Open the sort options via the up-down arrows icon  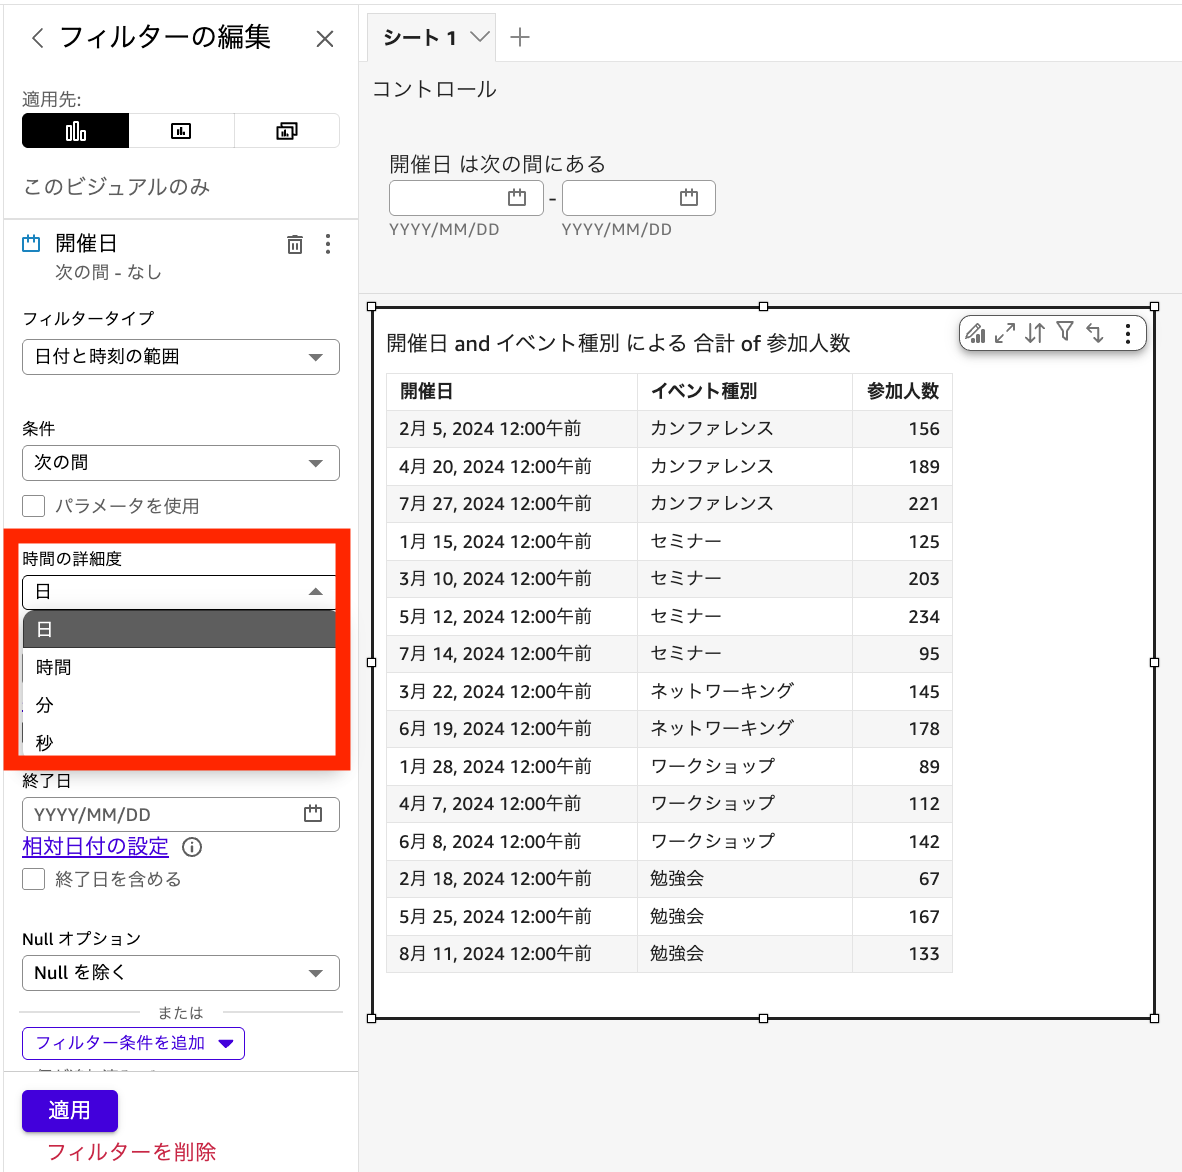[x=1036, y=333]
